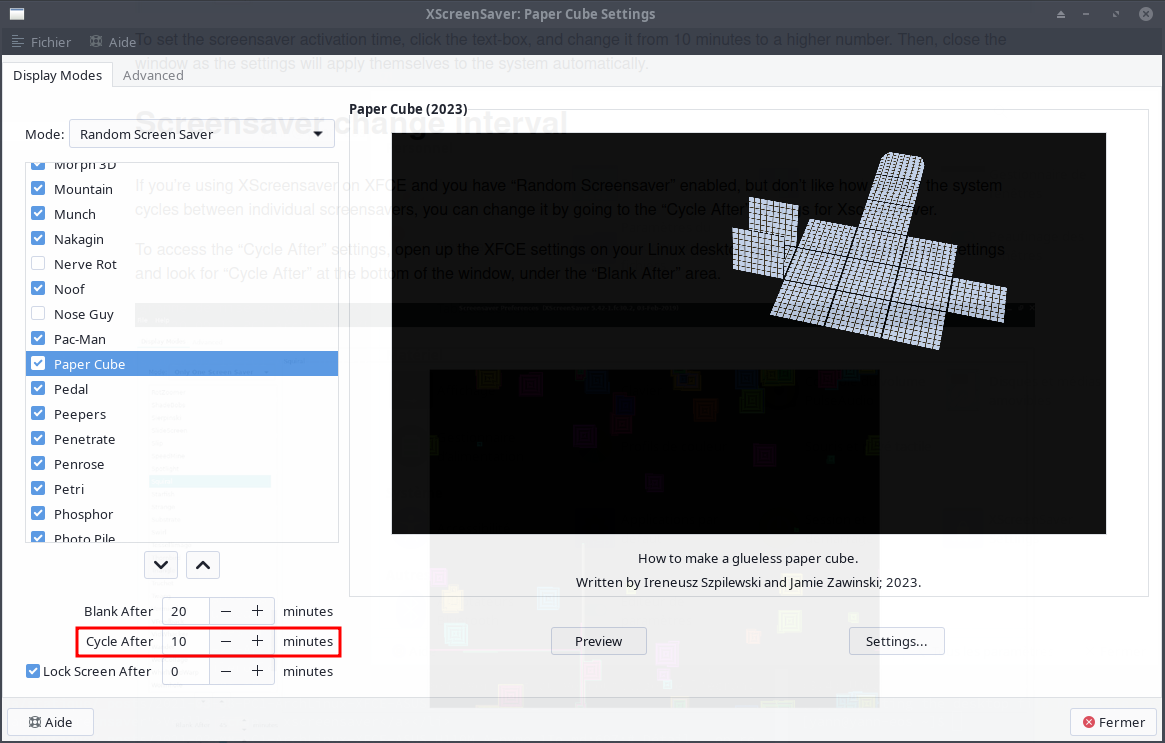Open the Fichier menu

[x=42, y=42]
